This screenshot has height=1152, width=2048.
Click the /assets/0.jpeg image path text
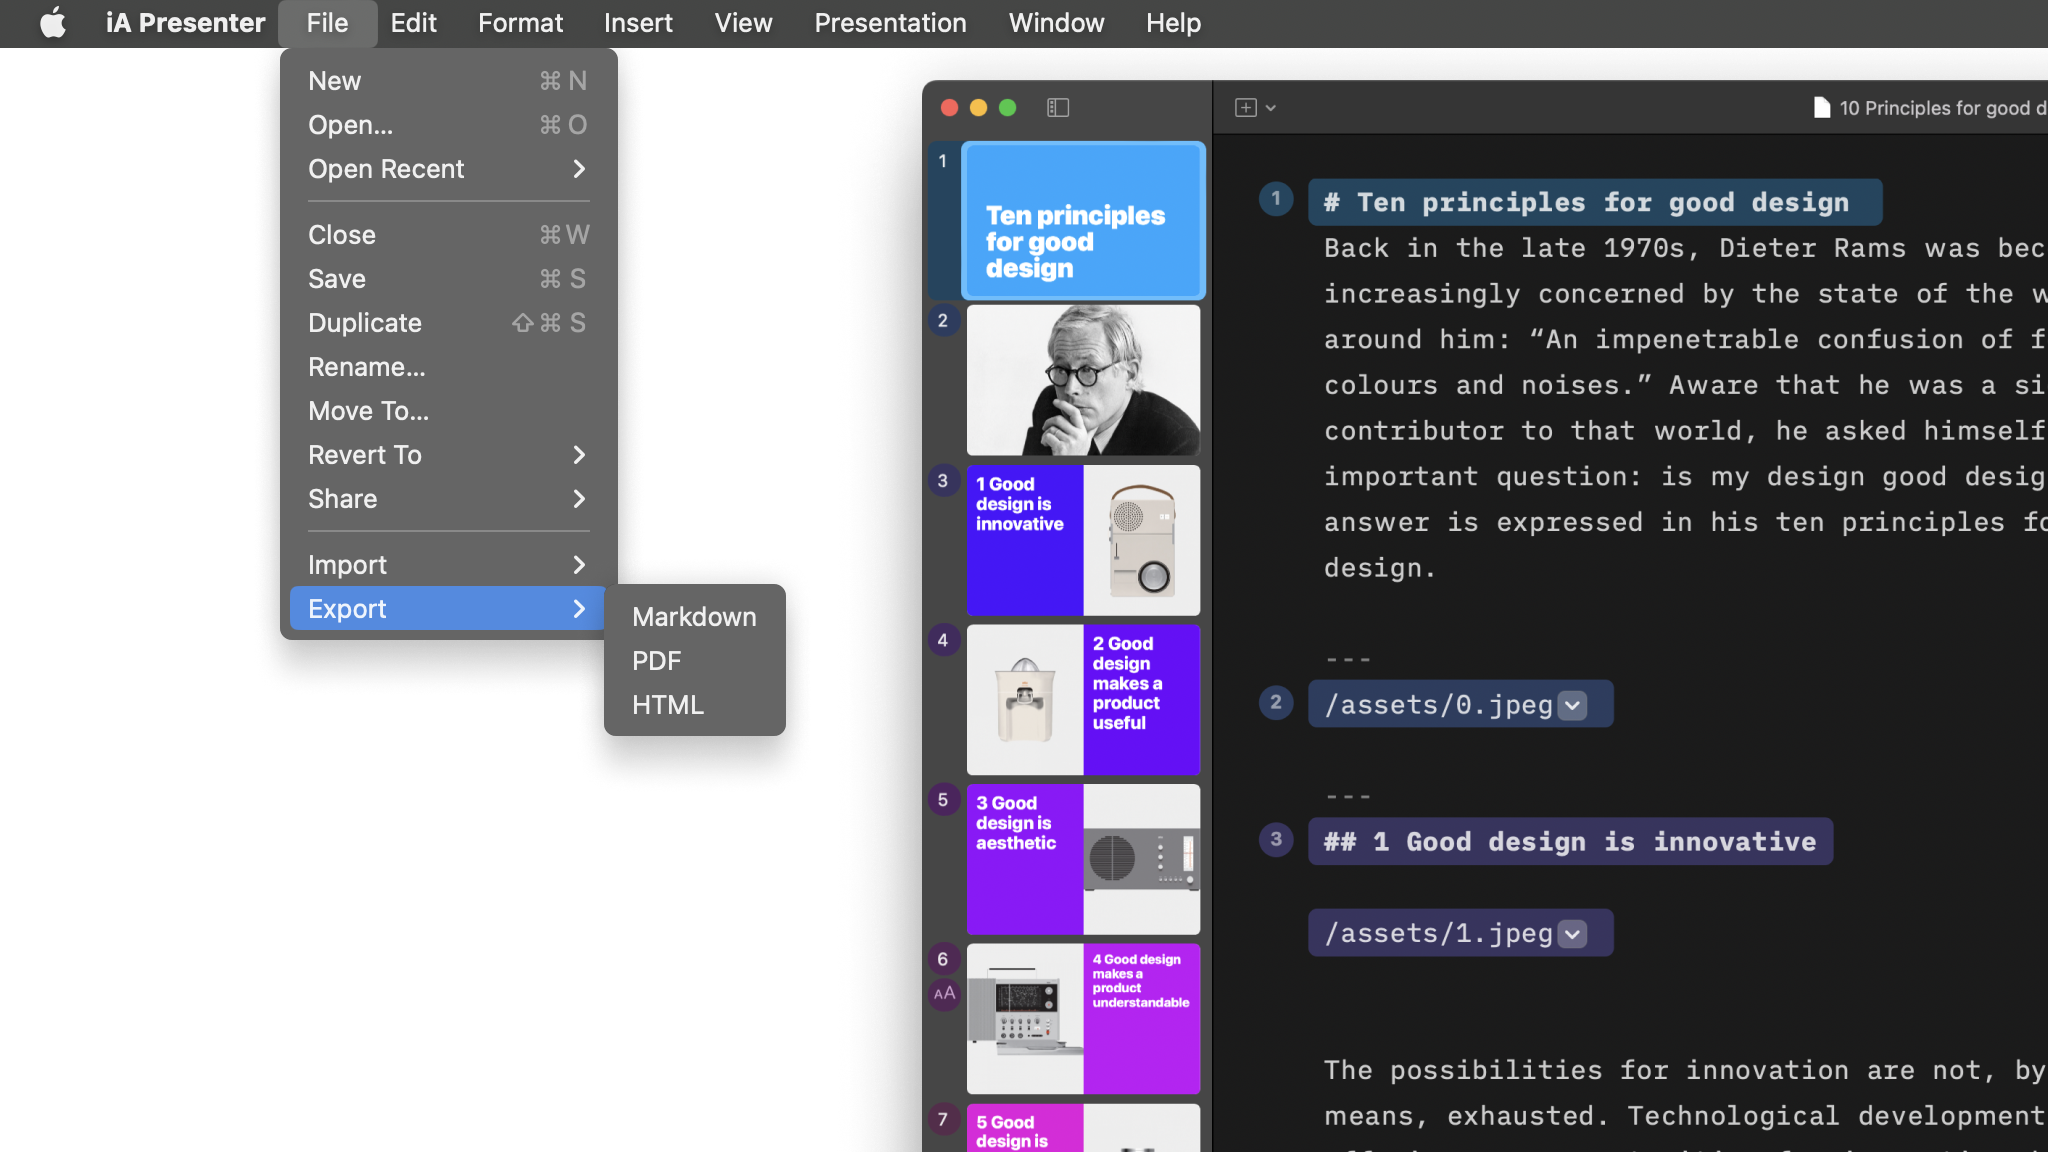(1438, 705)
